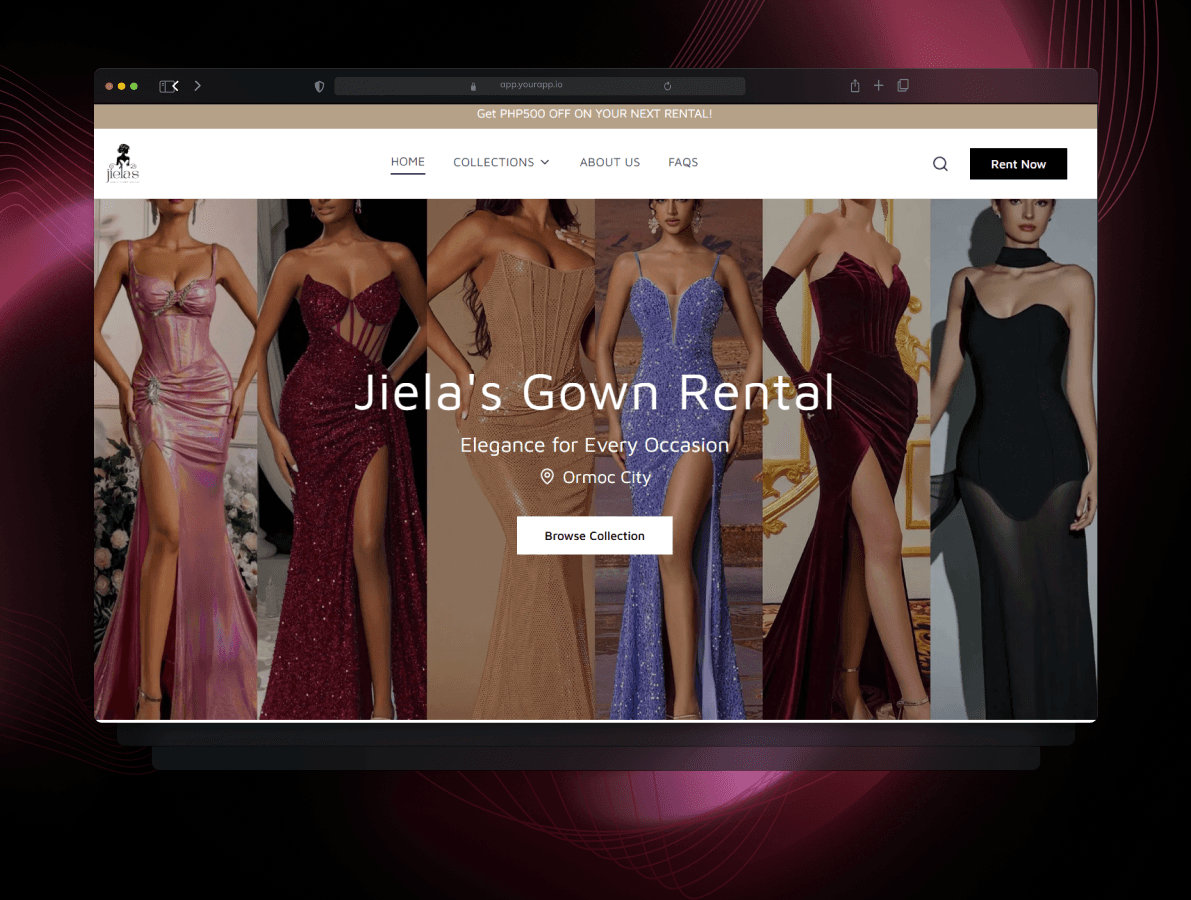Reload the page with refresh icon

click(x=667, y=86)
